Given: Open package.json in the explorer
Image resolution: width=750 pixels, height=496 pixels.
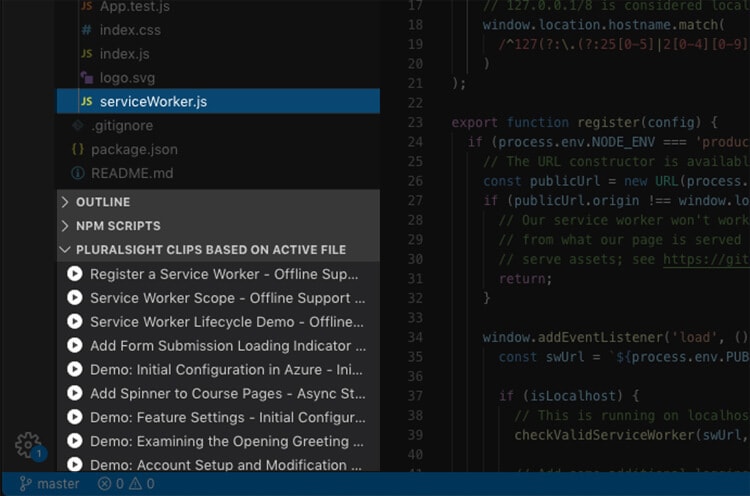Looking at the screenshot, I should pos(218,149).
